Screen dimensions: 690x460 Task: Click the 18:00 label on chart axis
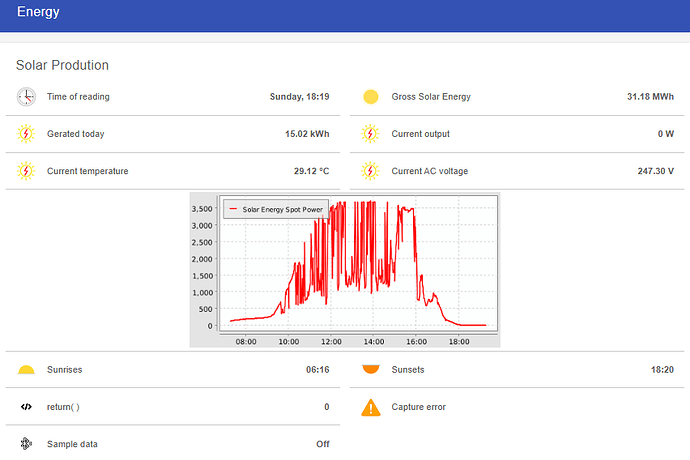459,342
